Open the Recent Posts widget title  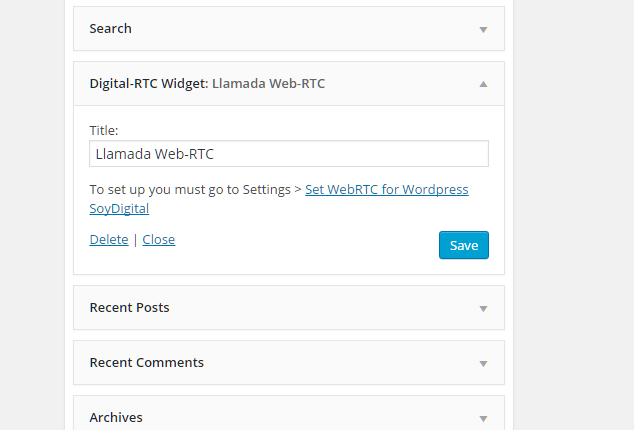pos(129,308)
